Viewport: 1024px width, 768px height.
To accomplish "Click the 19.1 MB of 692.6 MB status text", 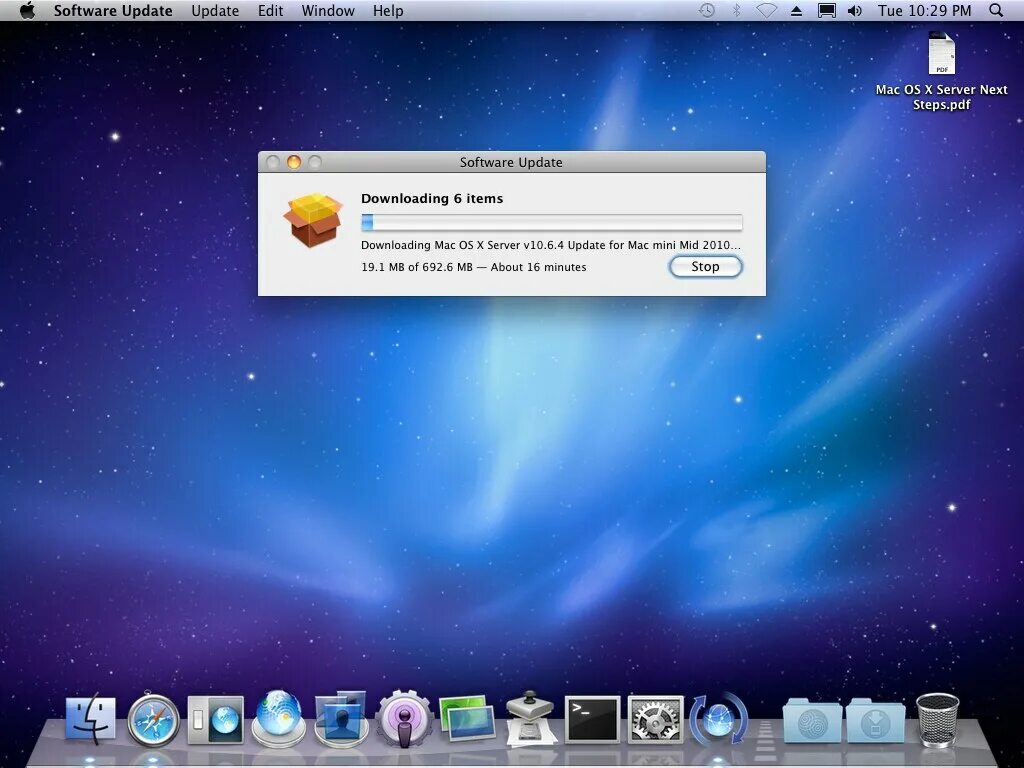I will pos(473,267).
